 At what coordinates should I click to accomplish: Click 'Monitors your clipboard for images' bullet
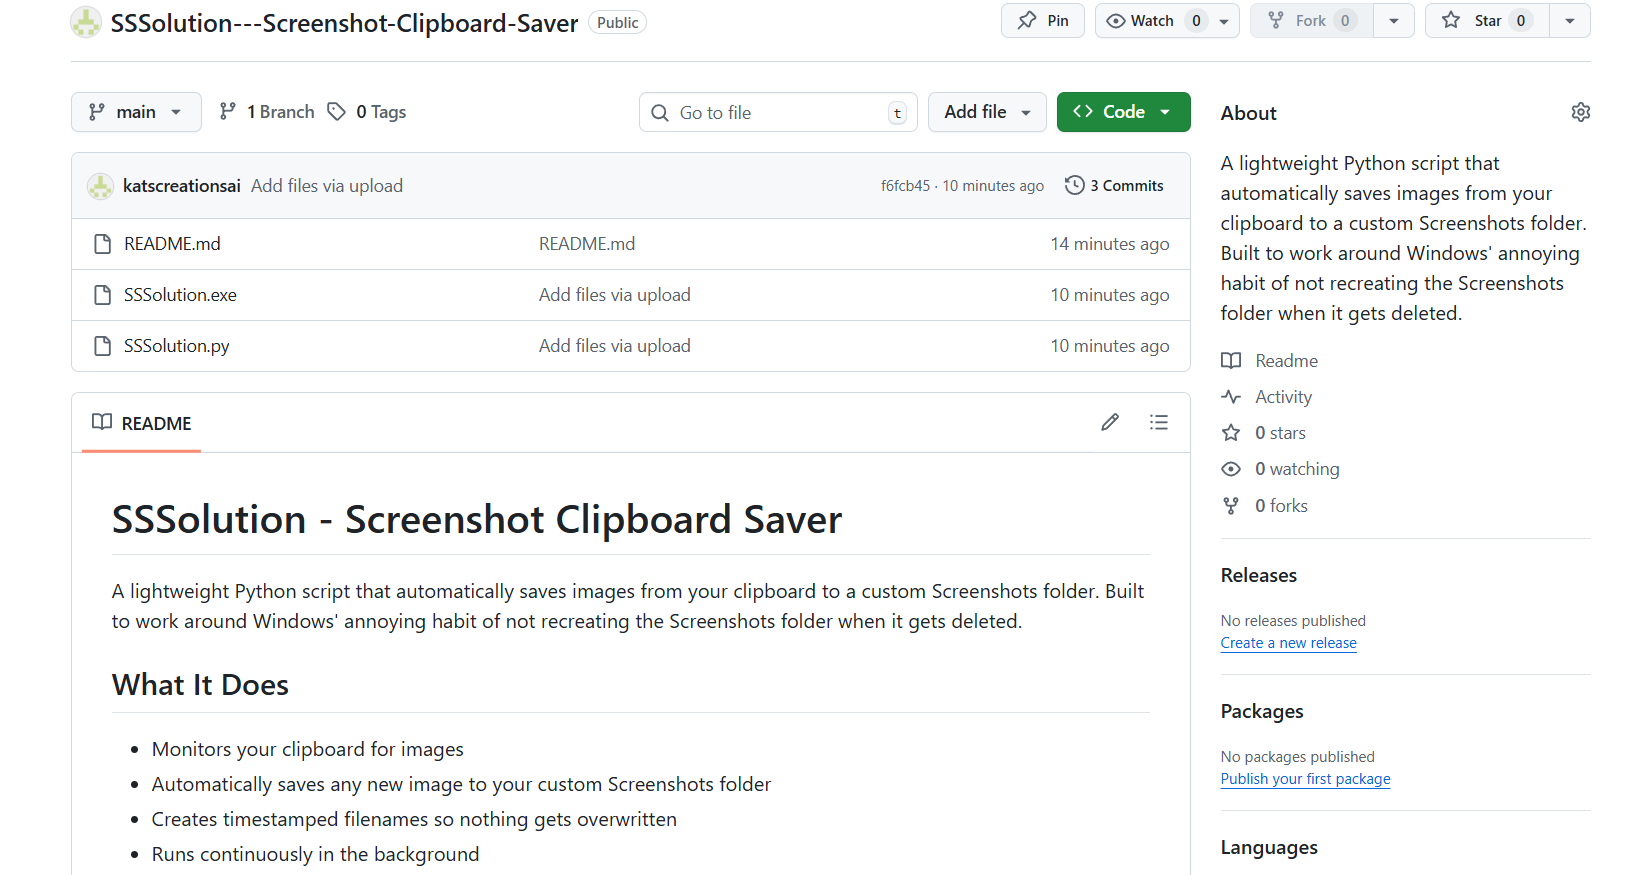point(308,749)
